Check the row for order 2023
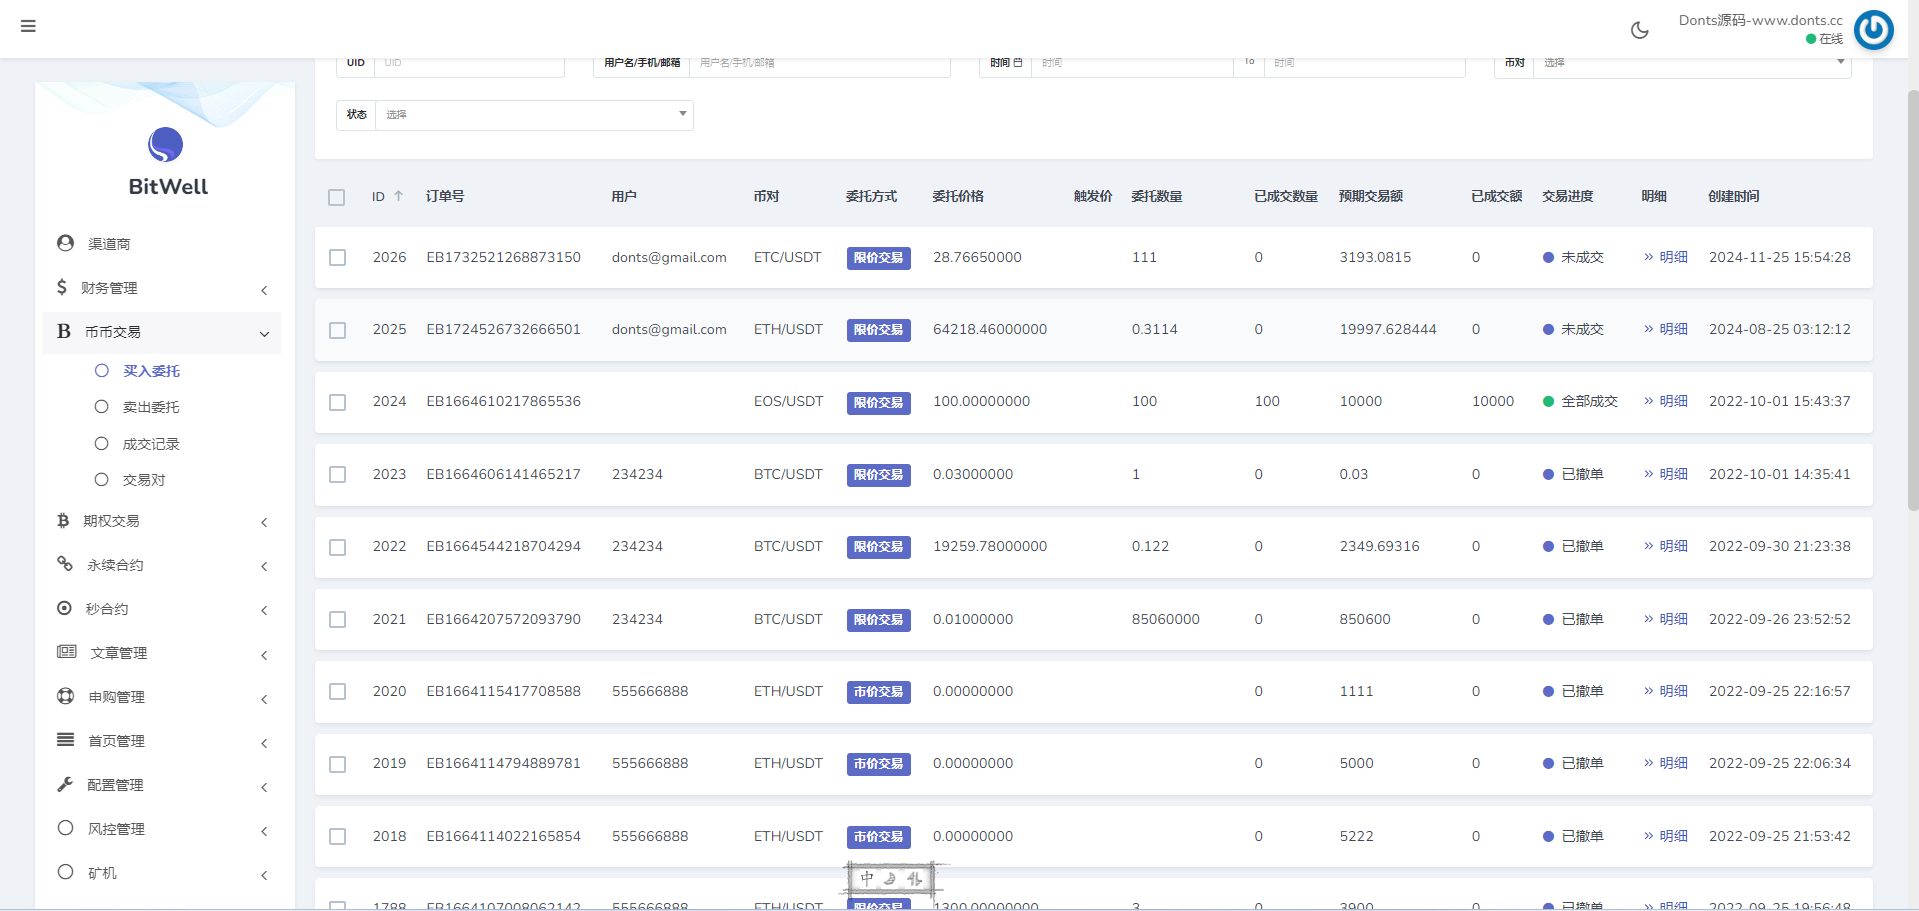The width and height of the screenshot is (1919, 911). 338,475
